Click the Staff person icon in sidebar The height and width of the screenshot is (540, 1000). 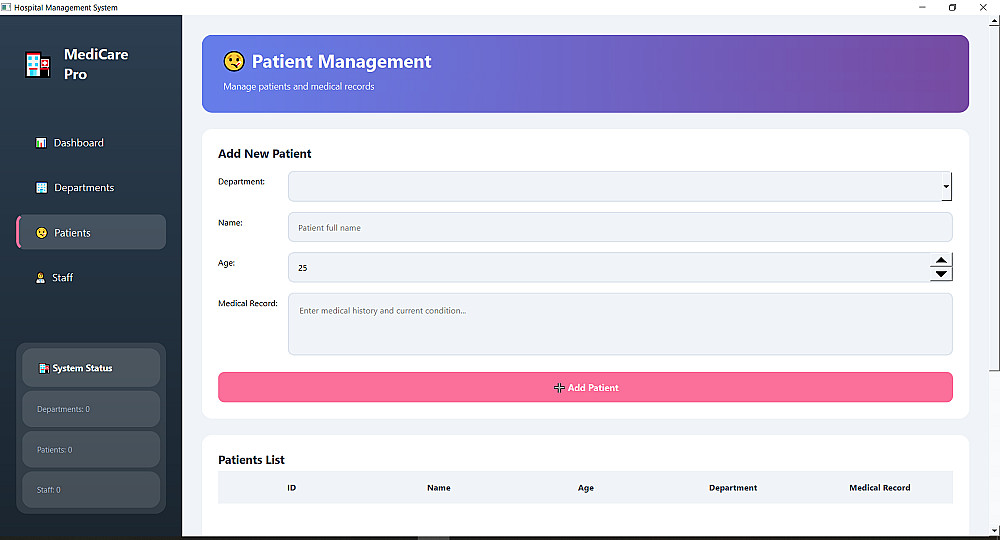[x=41, y=278]
